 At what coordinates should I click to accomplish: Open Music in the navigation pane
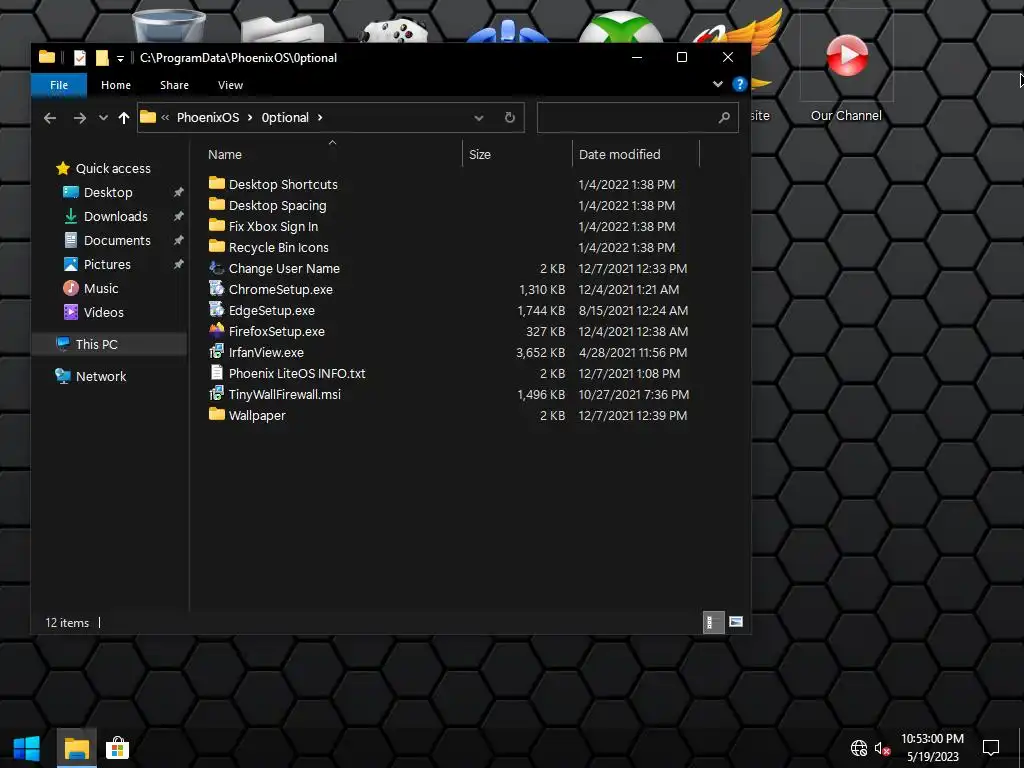(101, 289)
